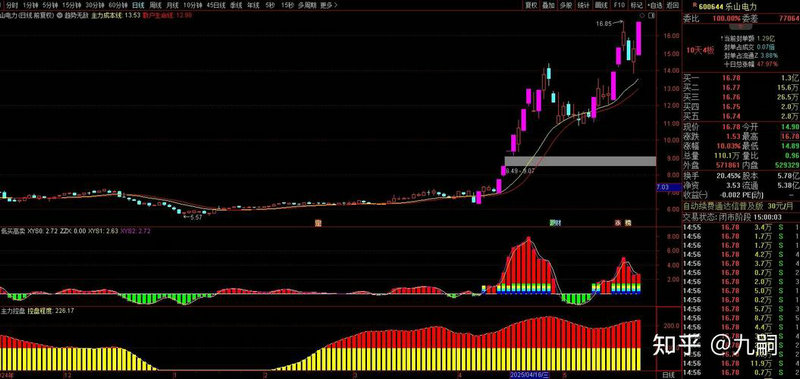The height and width of the screenshot is (379, 800).
Task: Click the 16.85 high price annotation
Action: (x=603, y=23)
